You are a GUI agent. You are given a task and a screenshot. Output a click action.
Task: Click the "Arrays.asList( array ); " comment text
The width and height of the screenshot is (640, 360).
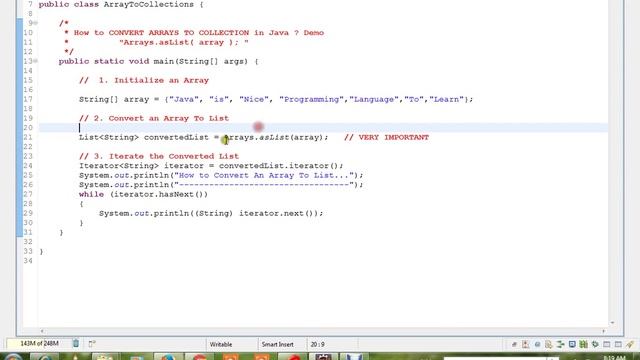coord(184,42)
